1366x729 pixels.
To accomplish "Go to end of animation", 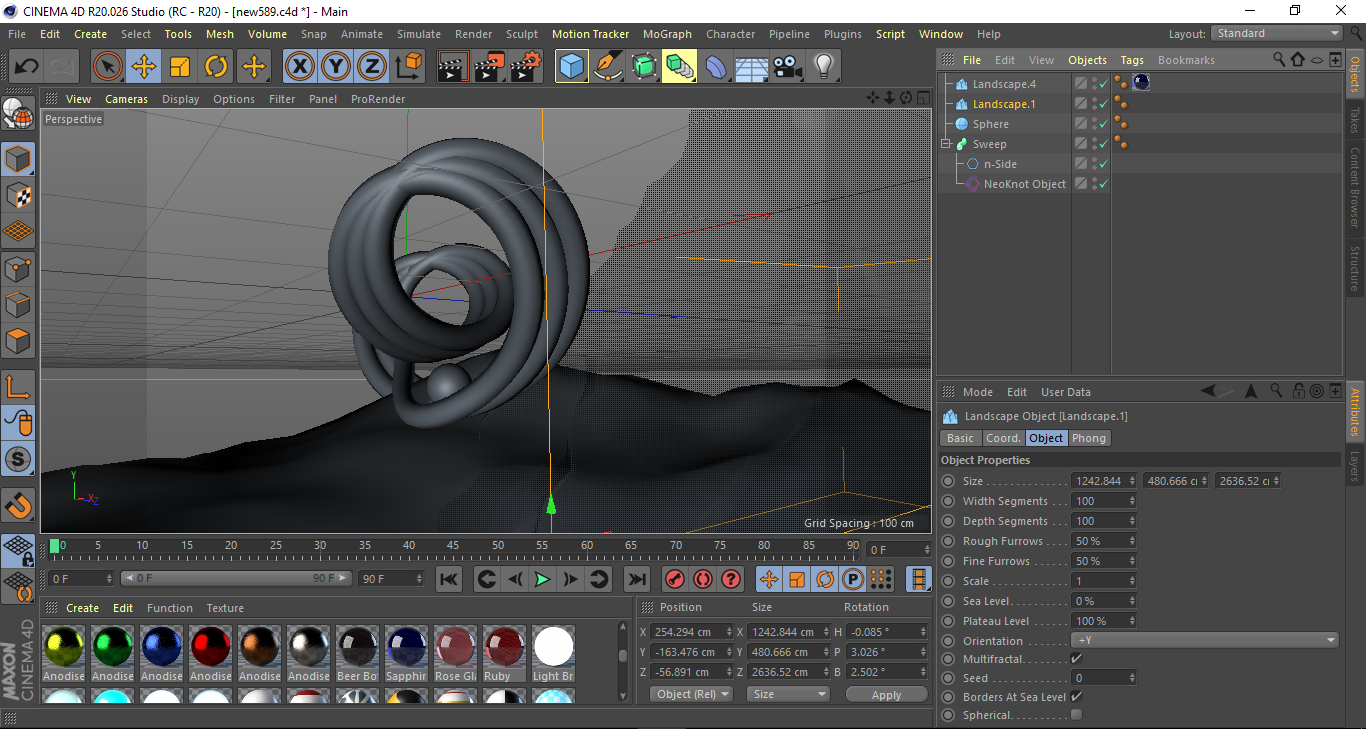I will pyautogui.click(x=636, y=579).
